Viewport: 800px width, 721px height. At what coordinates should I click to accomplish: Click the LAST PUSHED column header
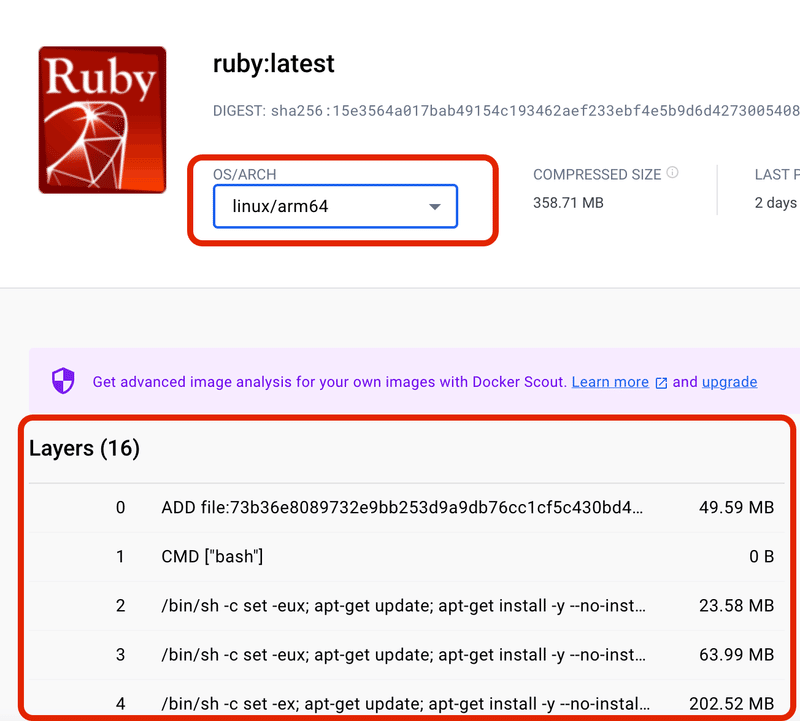coord(777,174)
